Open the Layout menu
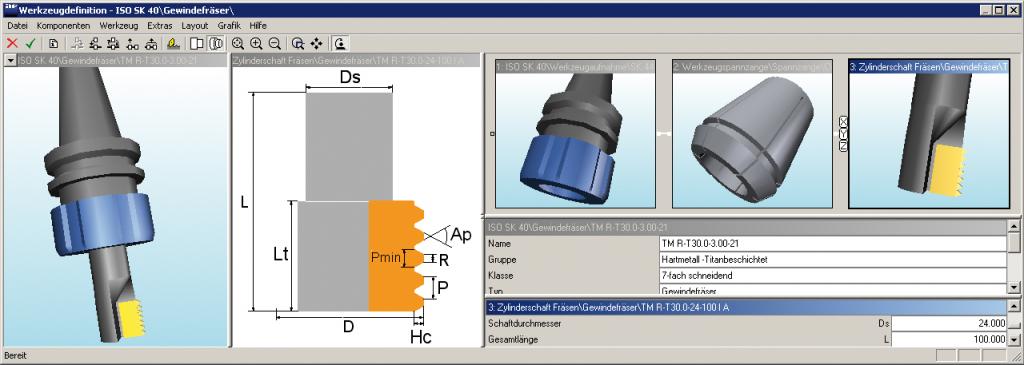This screenshot has width=1024, height=365. coord(195,25)
